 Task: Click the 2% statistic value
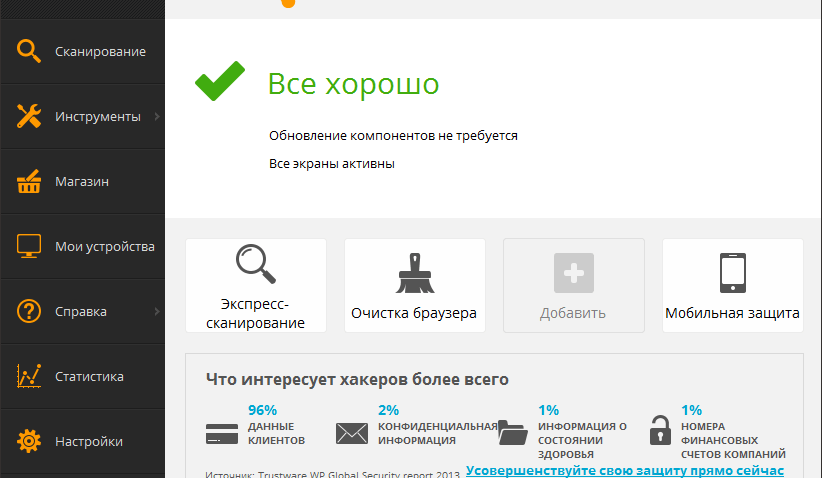coord(388,410)
